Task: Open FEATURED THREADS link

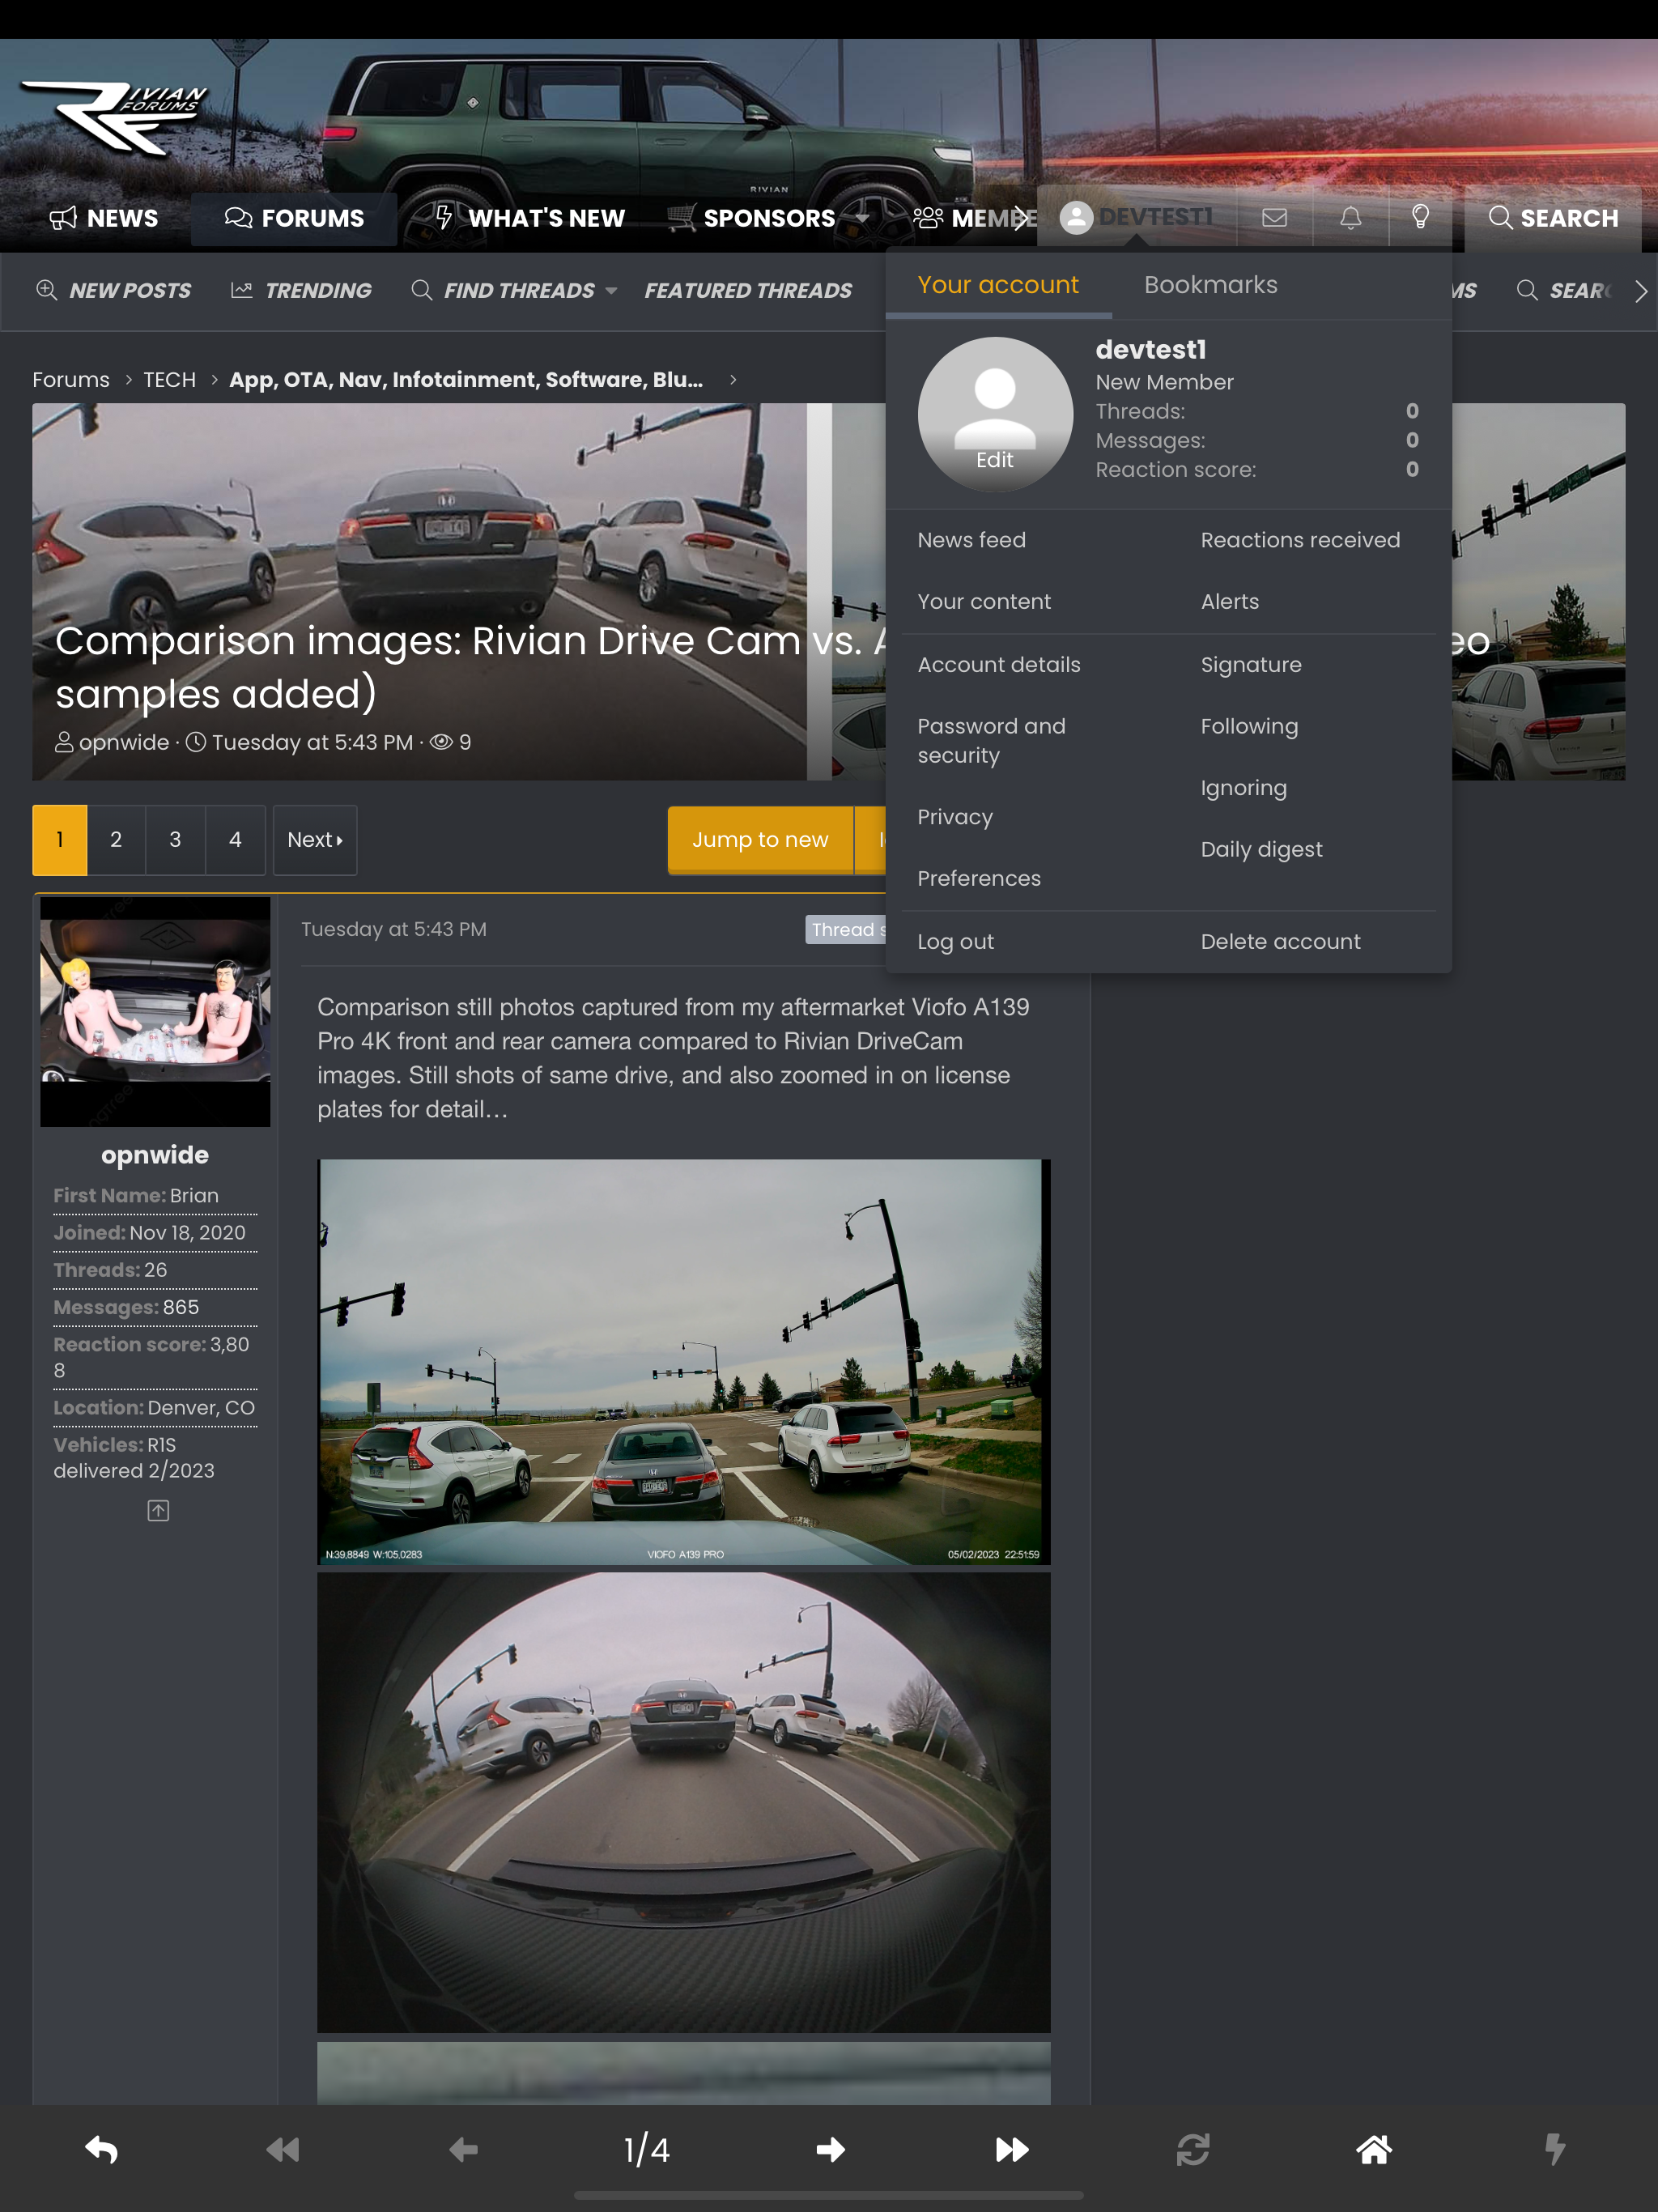Action: coord(748,291)
